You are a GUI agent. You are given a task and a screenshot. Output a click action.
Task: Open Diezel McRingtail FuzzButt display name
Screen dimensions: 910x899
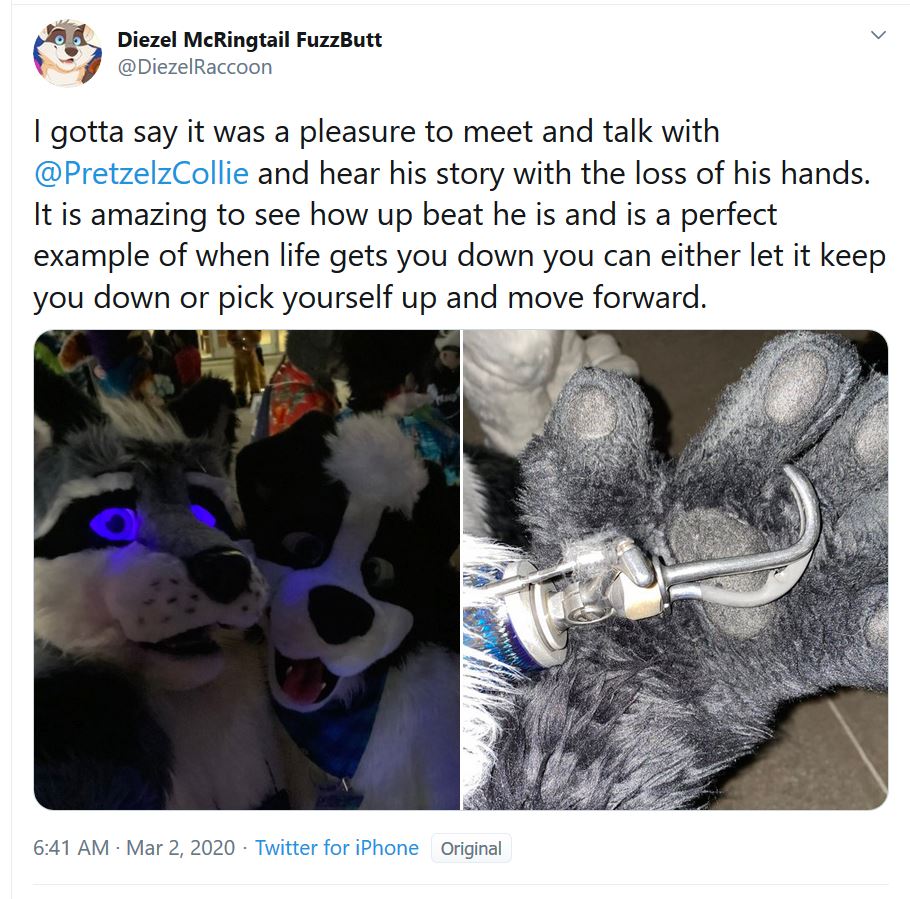pos(250,39)
